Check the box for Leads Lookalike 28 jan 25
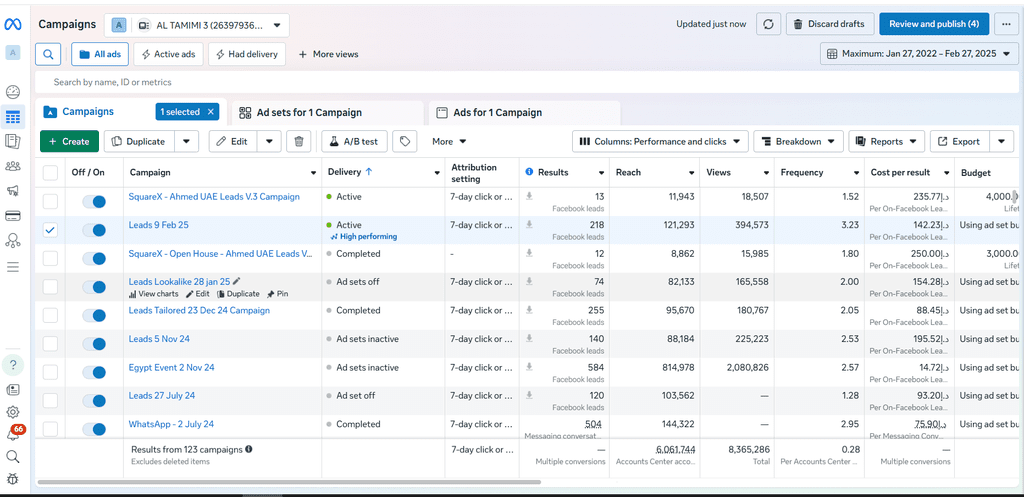Viewport: 1024px width, 497px height. [x=50, y=287]
